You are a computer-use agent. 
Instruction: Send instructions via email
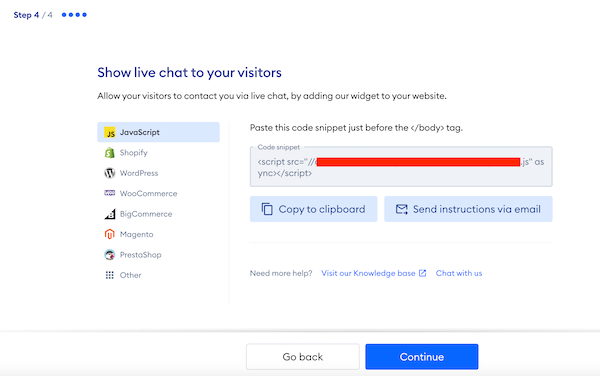point(468,209)
